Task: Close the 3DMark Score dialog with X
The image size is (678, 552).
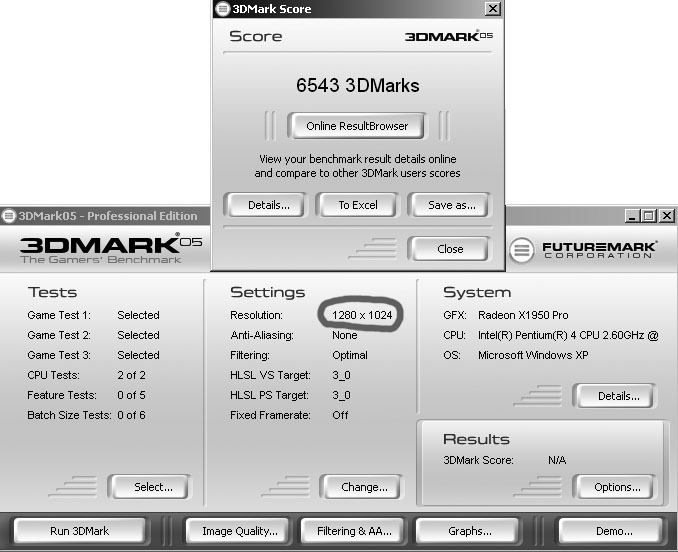Action: point(493,9)
